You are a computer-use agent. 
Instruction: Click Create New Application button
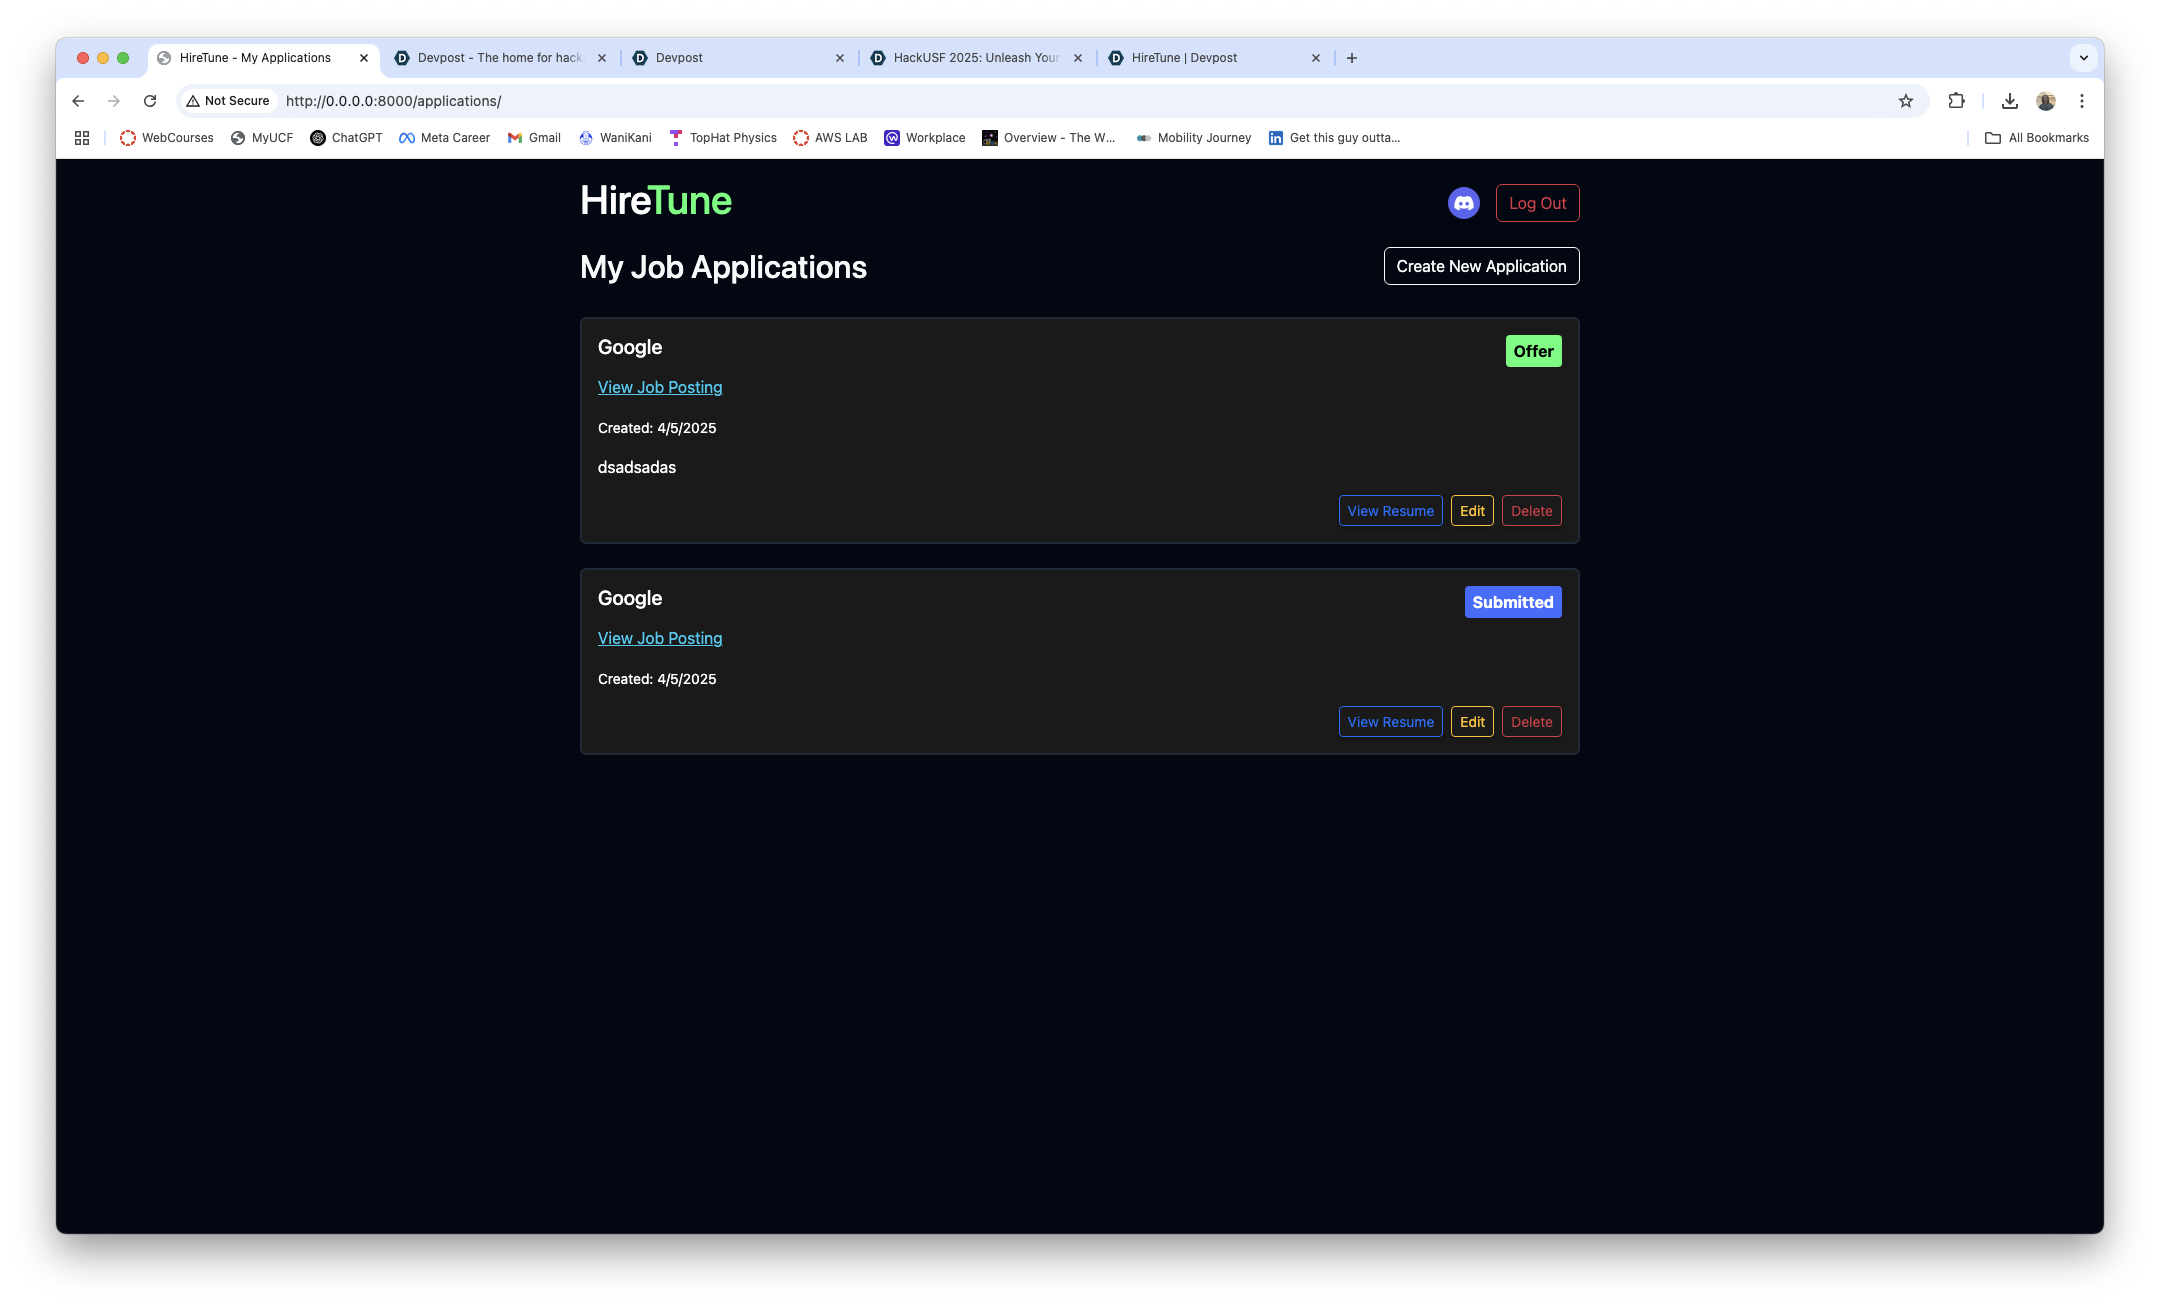(1481, 266)
